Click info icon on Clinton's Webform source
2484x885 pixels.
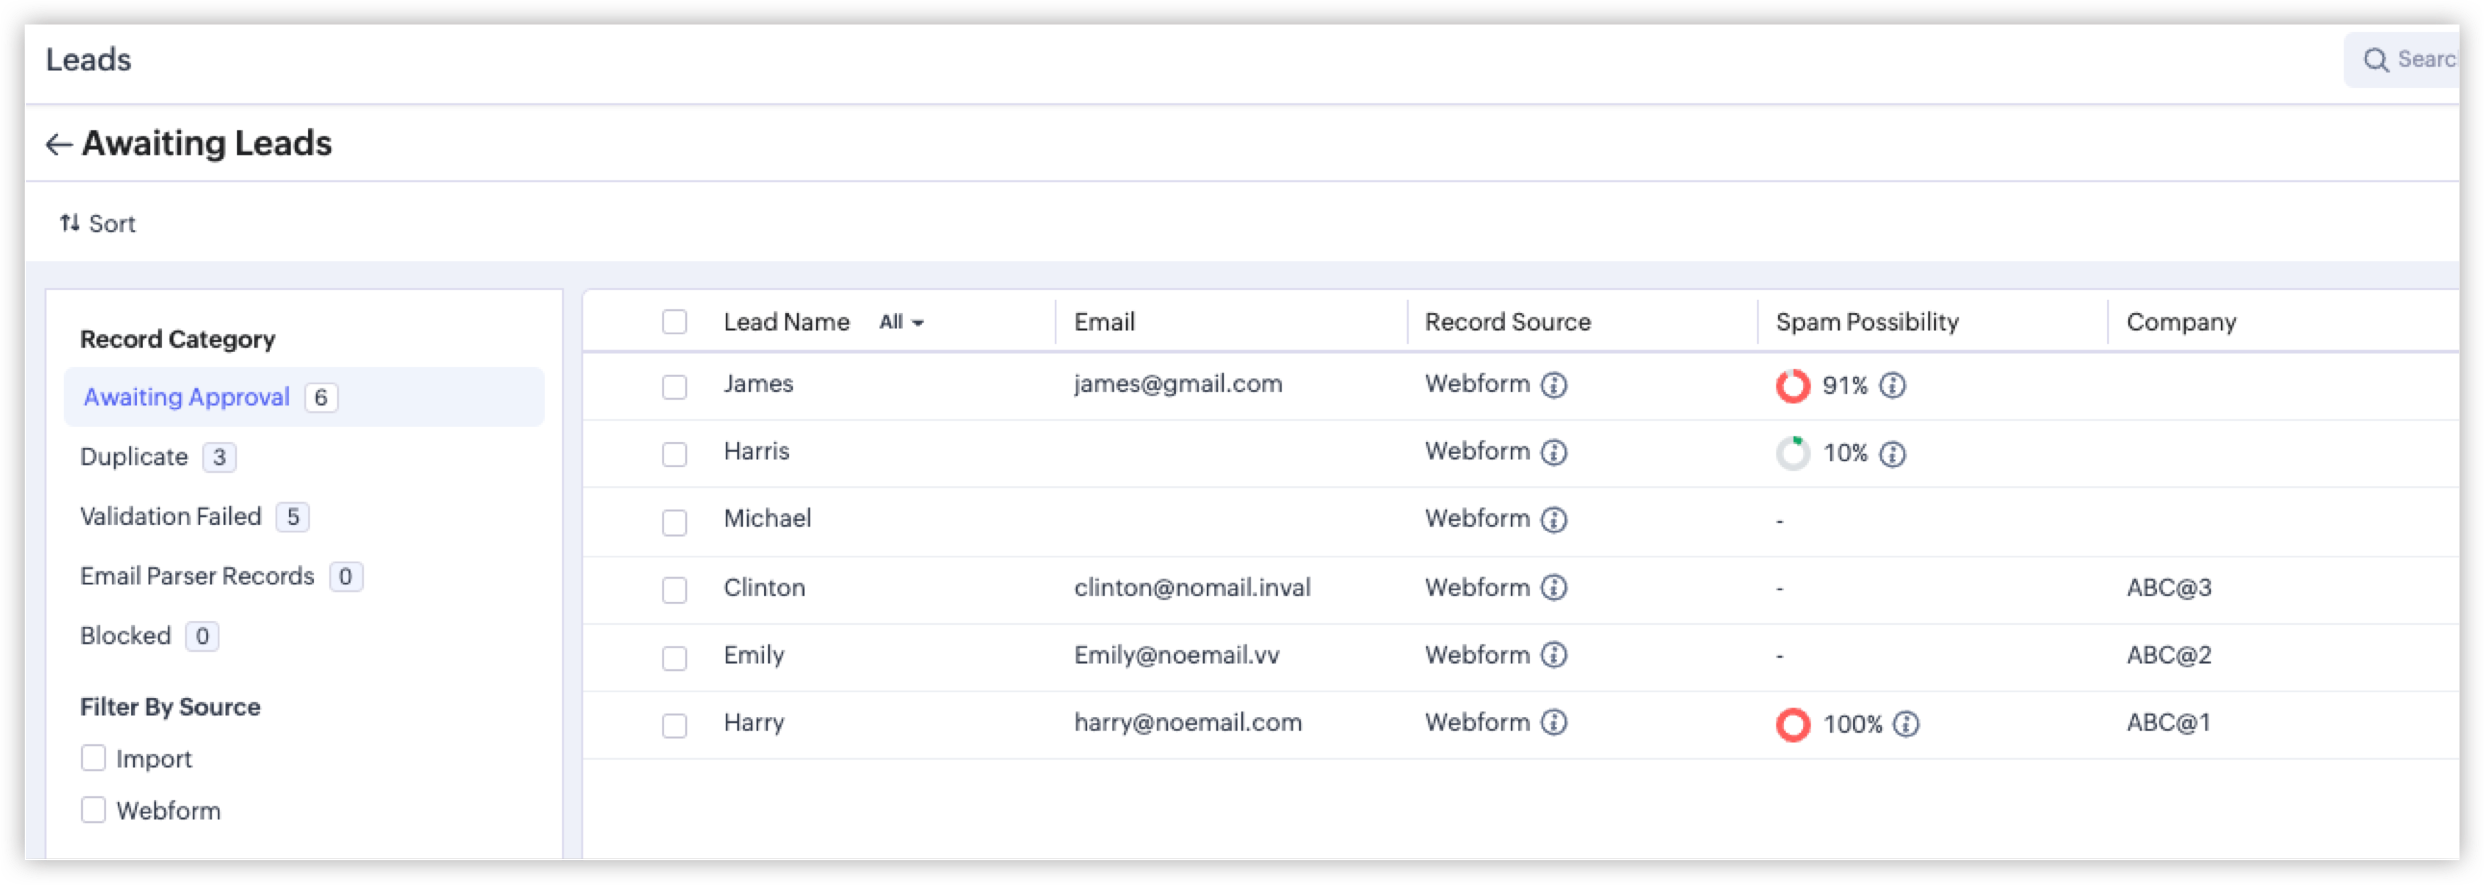click(1553, 587)
